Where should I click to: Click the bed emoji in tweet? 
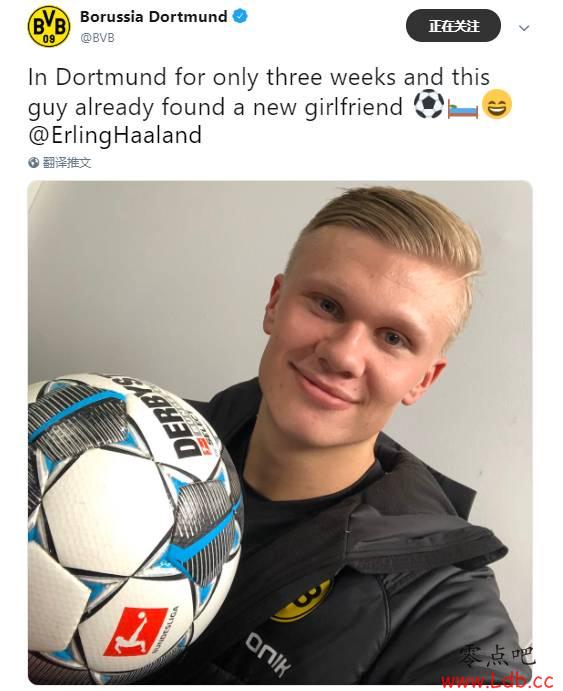coord(463,109)
